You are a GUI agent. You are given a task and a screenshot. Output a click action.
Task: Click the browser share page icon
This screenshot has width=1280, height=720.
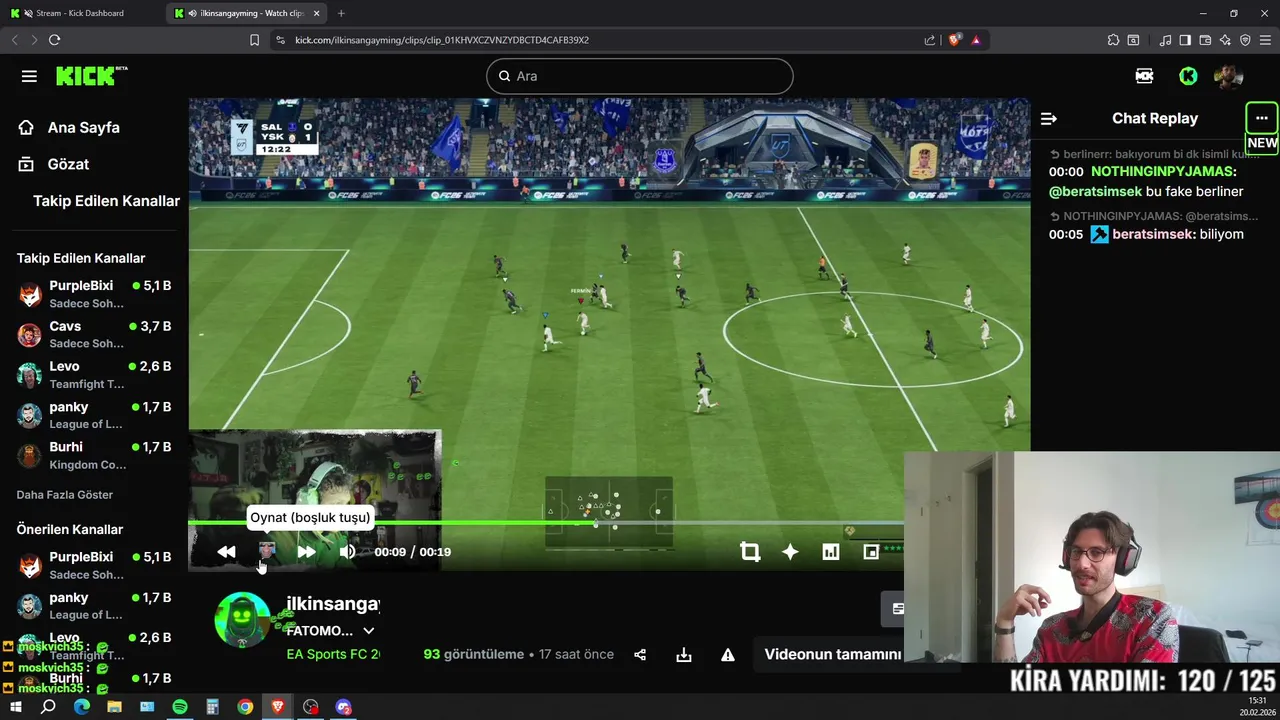[x=930, y=40]
